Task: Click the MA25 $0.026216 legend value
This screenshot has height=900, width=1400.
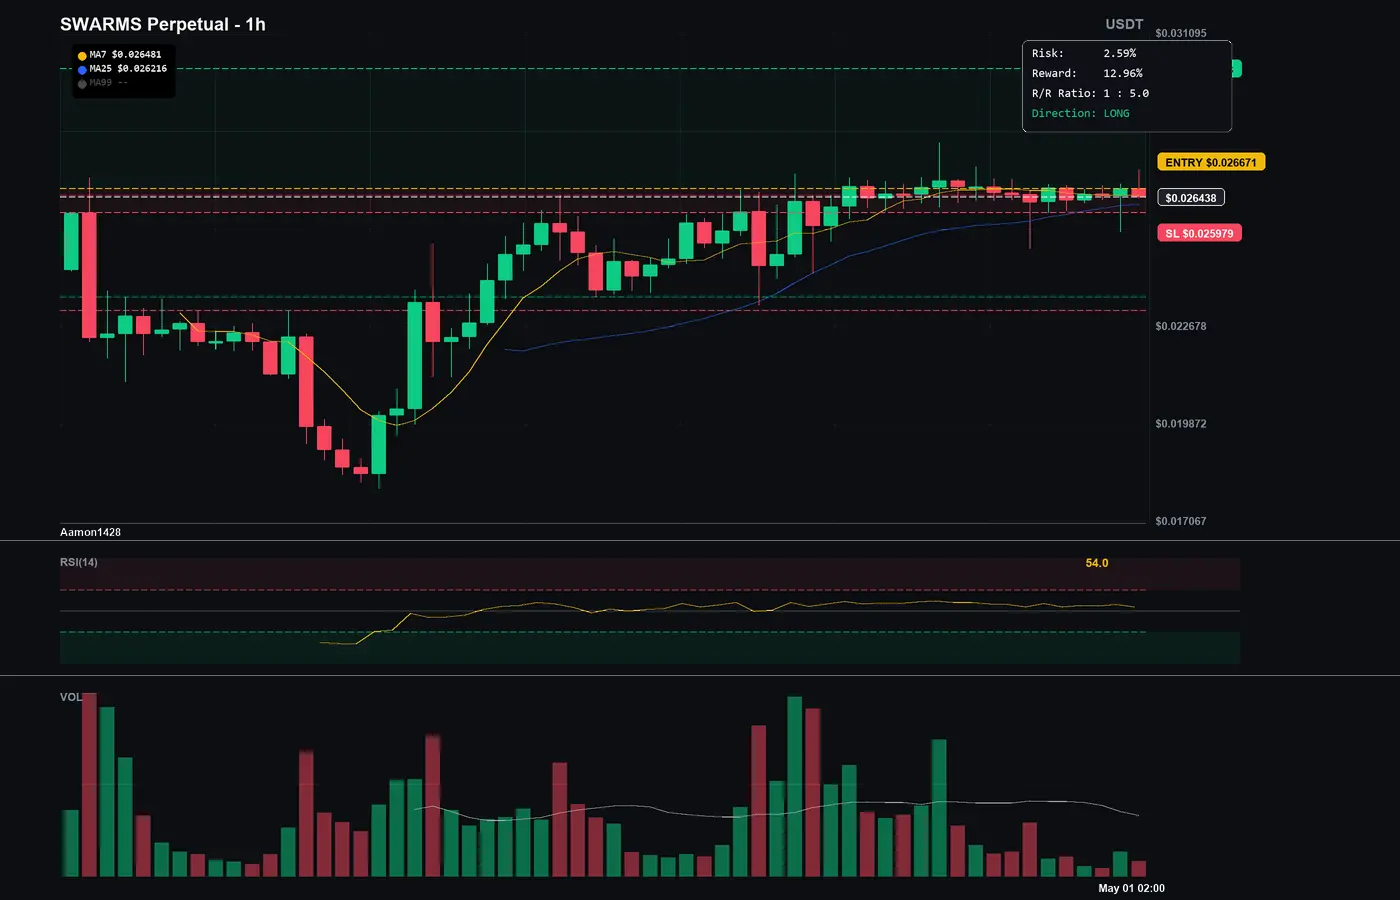Action: tap(128, 69)
